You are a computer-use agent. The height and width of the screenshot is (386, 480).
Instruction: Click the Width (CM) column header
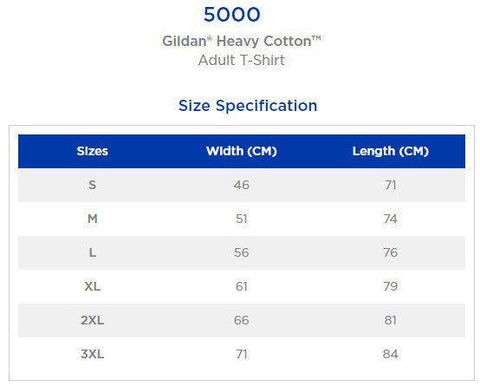click(242, 151)
